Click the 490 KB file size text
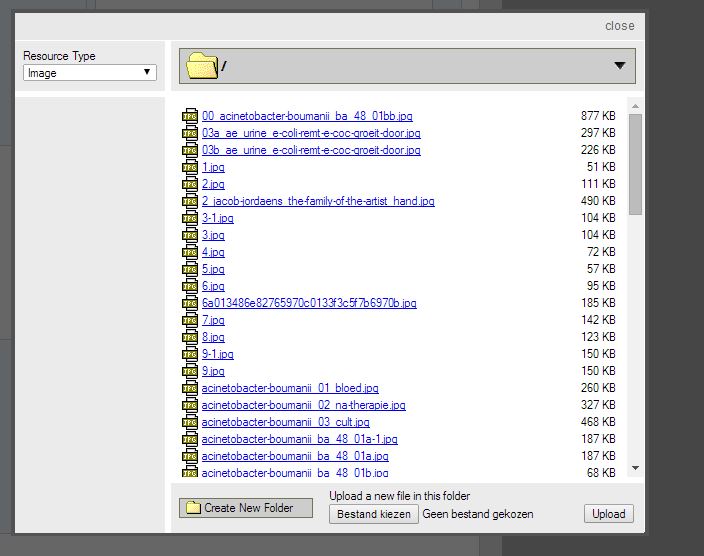 (x=598, y=201)
